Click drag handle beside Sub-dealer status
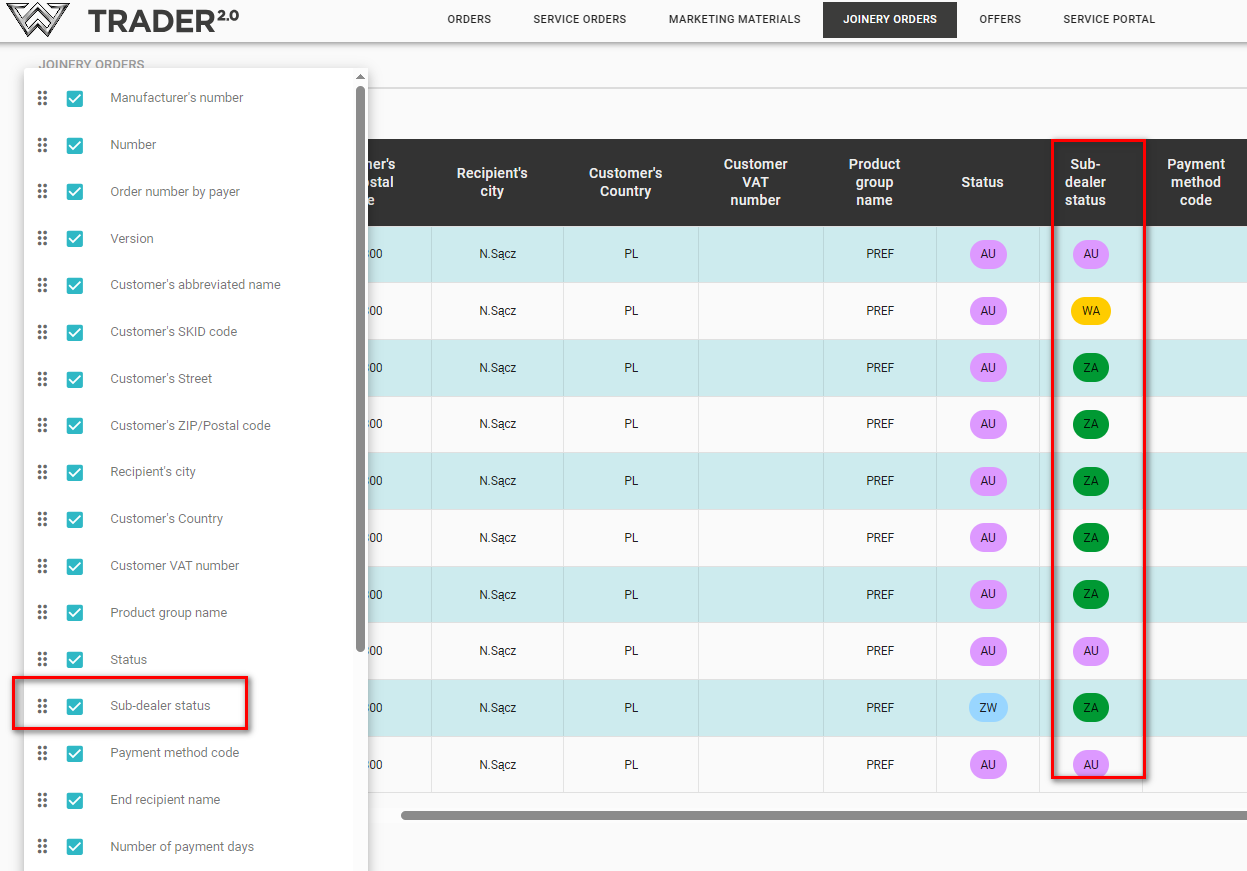Image resolution: width=1247 pixels, height=871 pixels. (x=42, y=706)
